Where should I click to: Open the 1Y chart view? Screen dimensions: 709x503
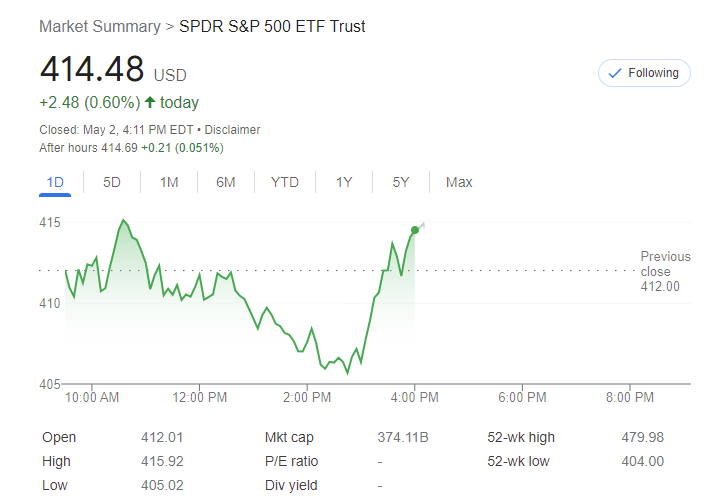[344, 182]
